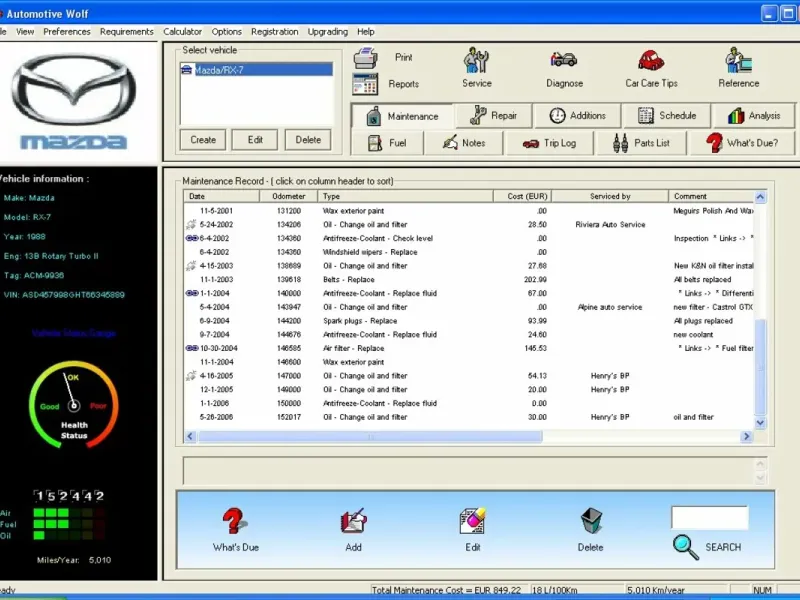The width and height of the screenshot is (800, 600).
Task: Switch to the Fuel tab
Action: pyautogui.click(x=387, y=143)
